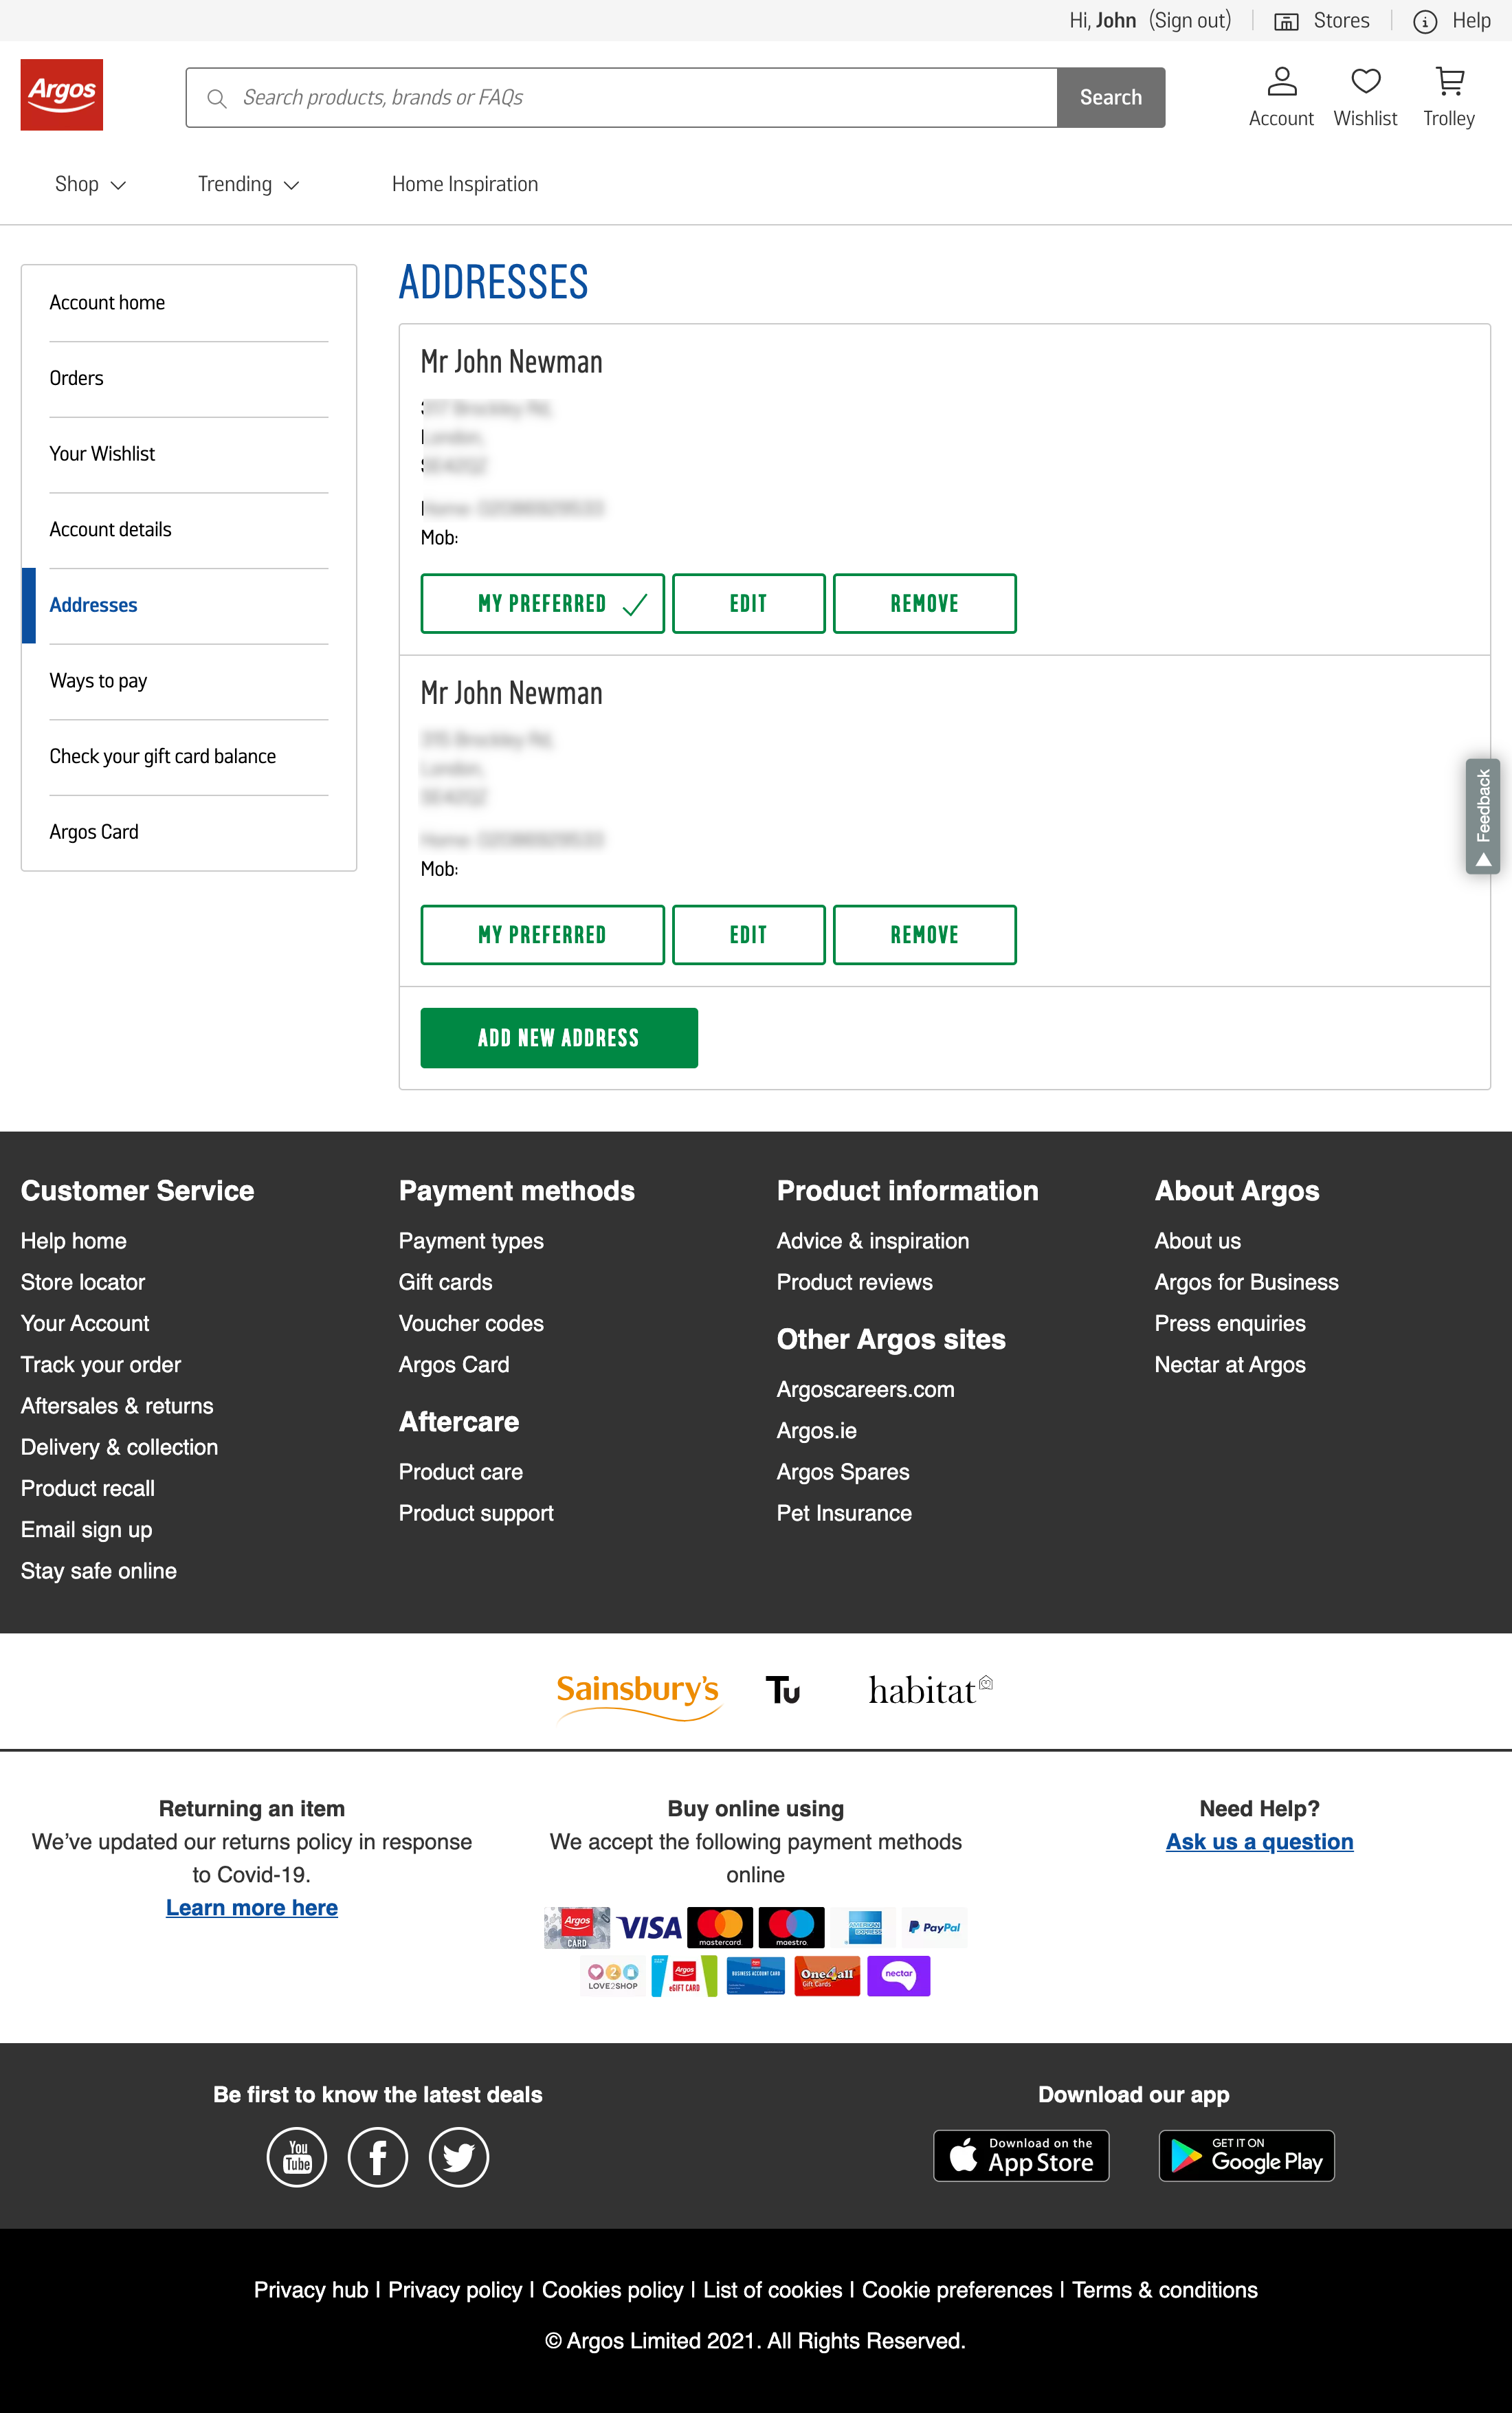Screen dimensions: 1512x2413
Task: Open Argos YouTube channel icon
Action: tap(296, 2157)
